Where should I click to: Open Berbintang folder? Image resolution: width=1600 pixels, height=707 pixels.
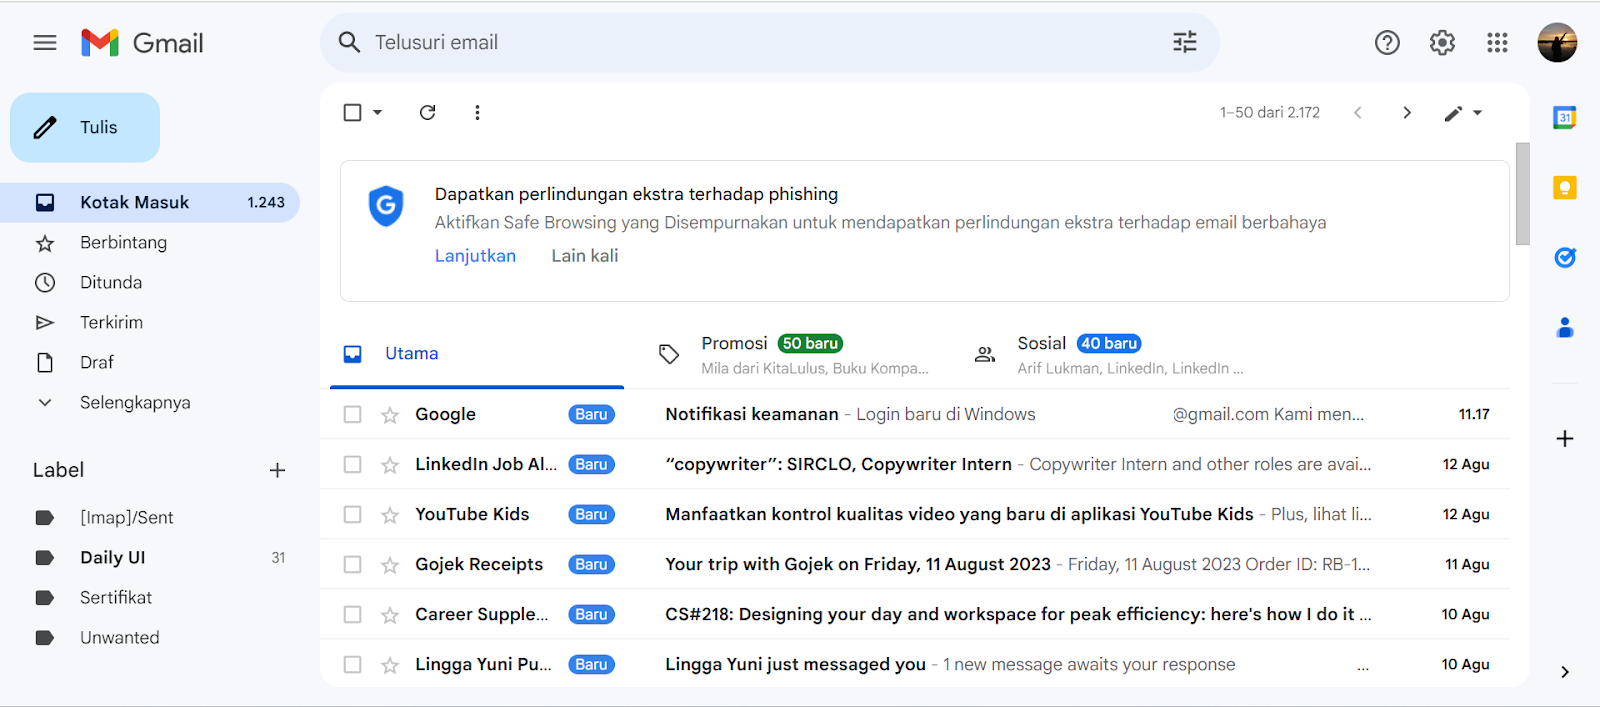click(x=150, y=242)
